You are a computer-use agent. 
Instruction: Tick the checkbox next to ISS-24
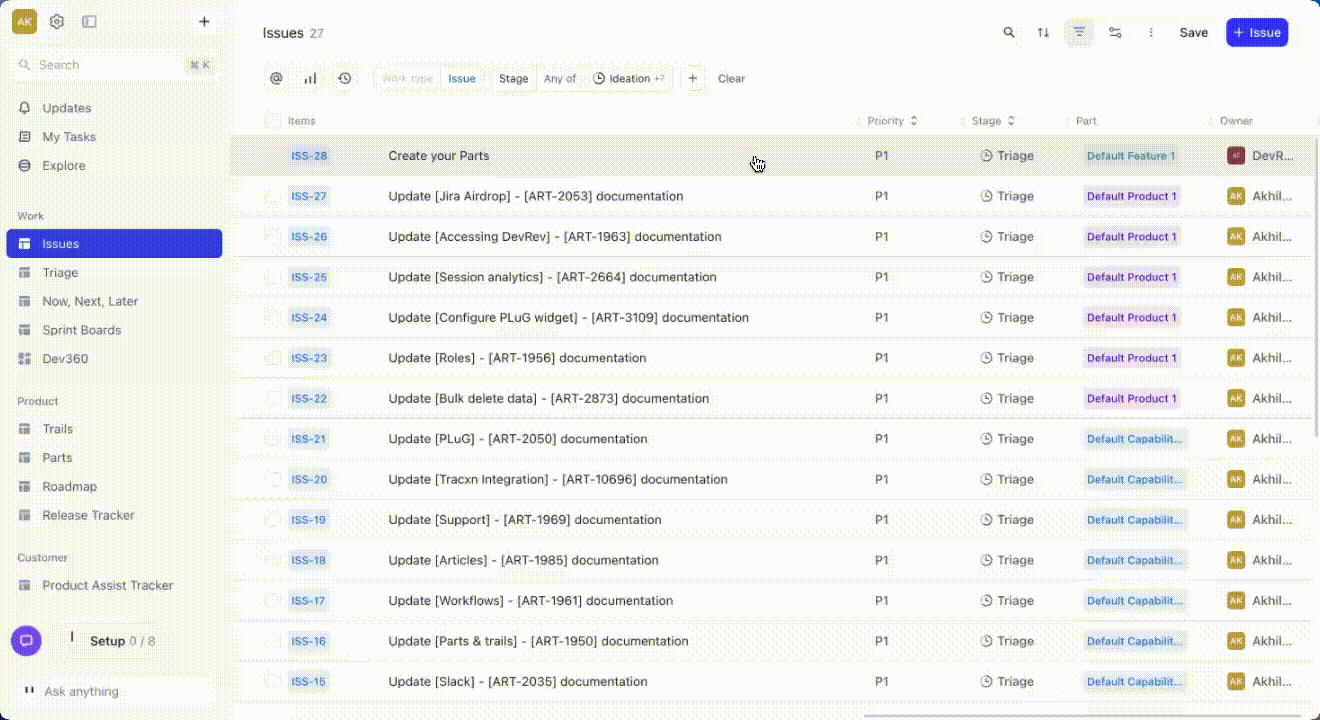click(x=273, y=318)
